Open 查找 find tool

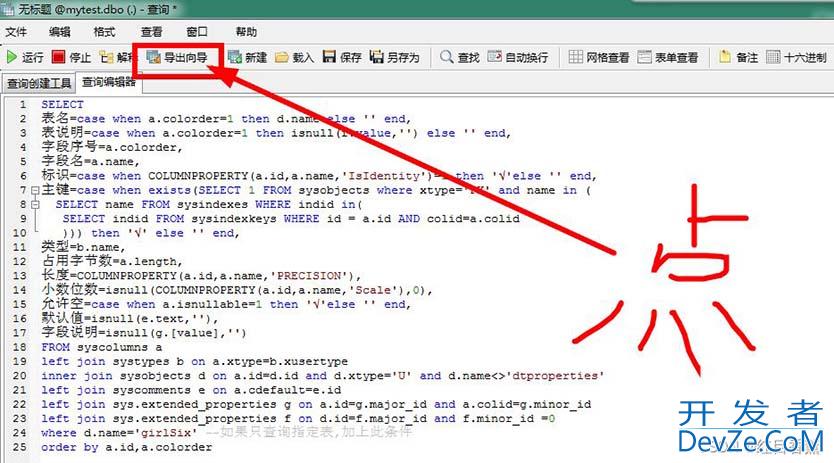[460, 57]
